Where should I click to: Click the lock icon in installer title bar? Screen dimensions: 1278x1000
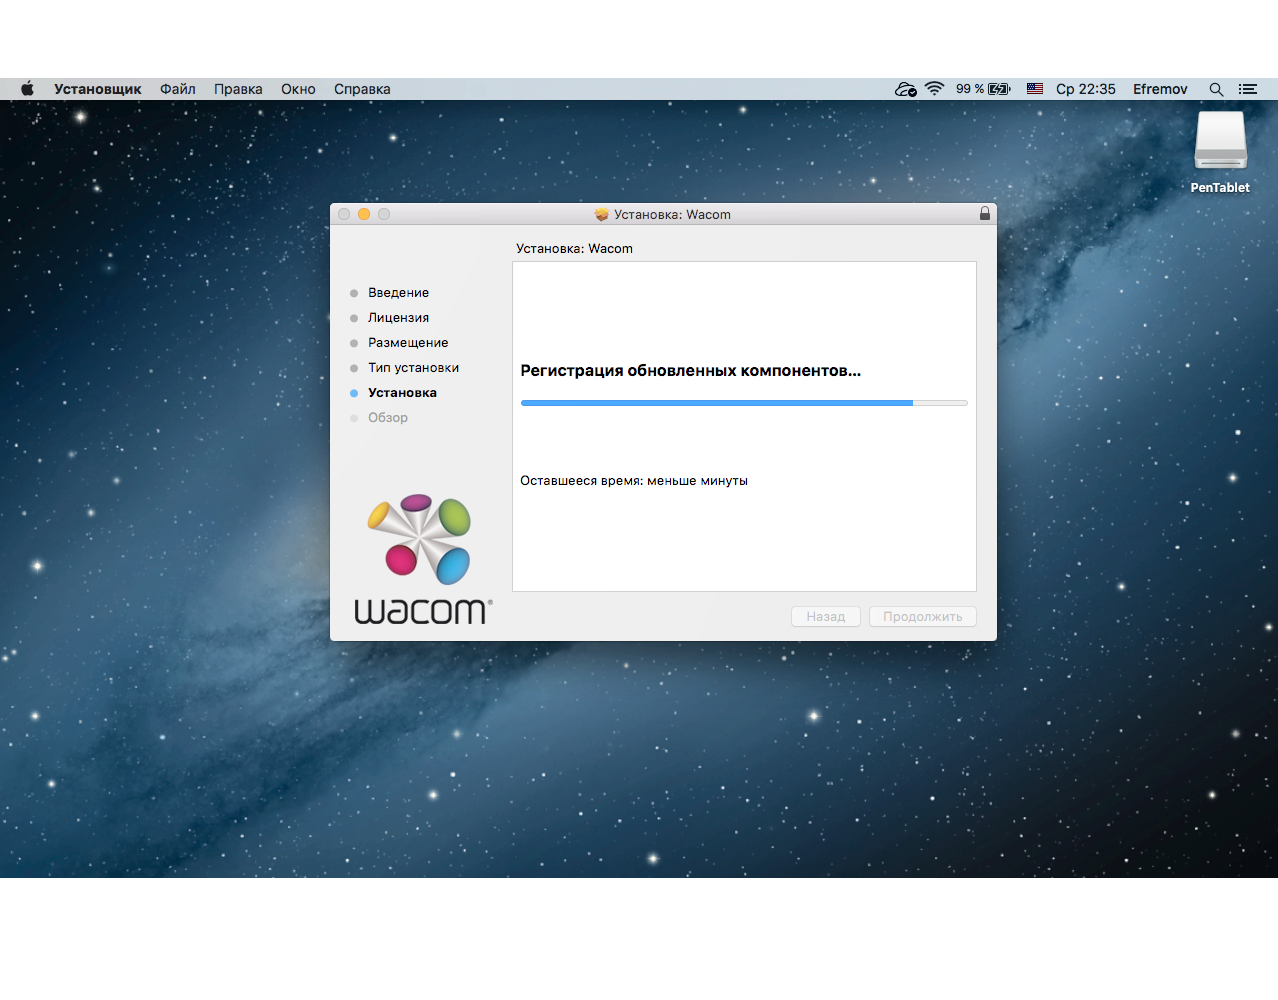pyautogui.click(x=985, y=214)
